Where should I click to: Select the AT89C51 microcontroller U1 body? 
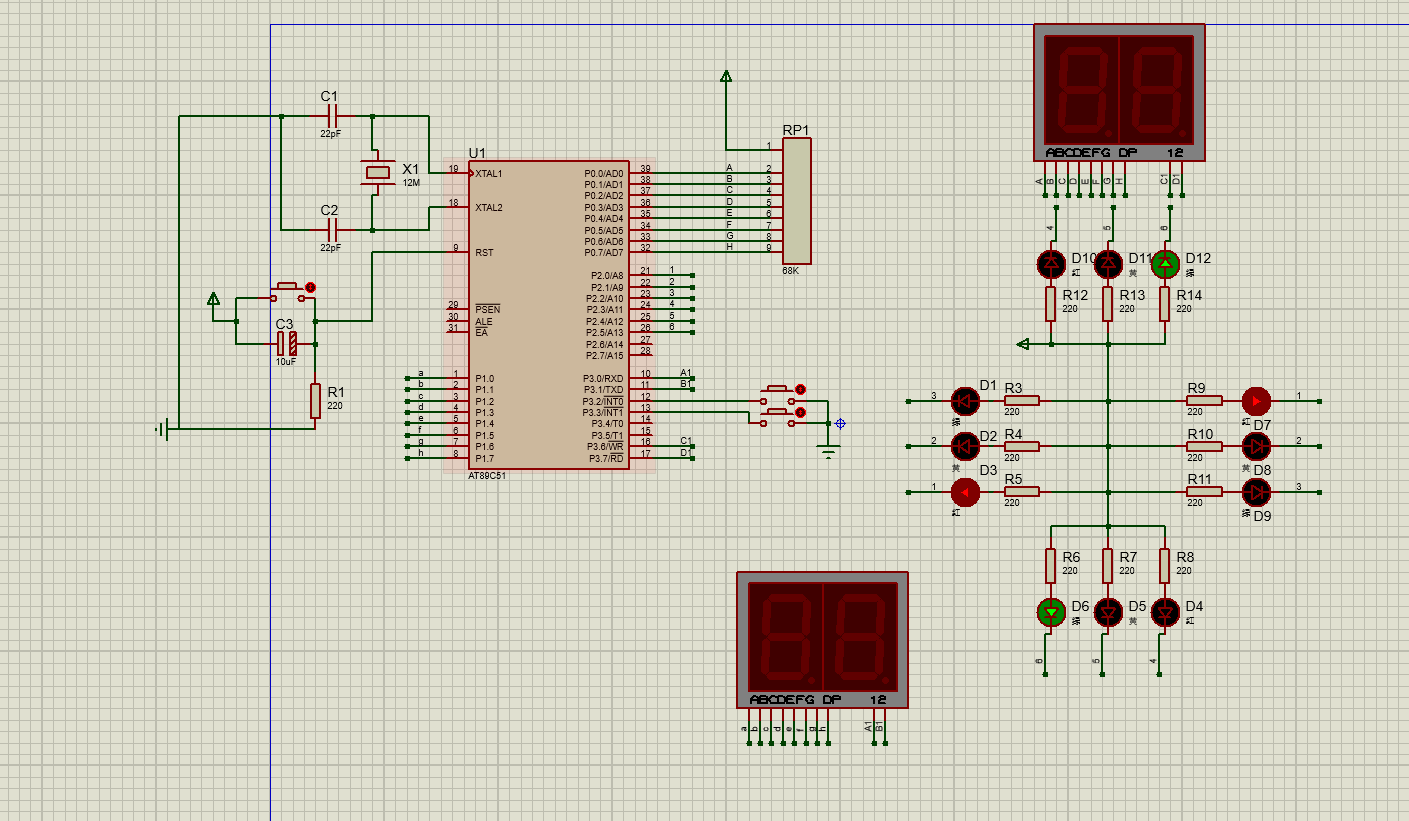tap(549, 314)
